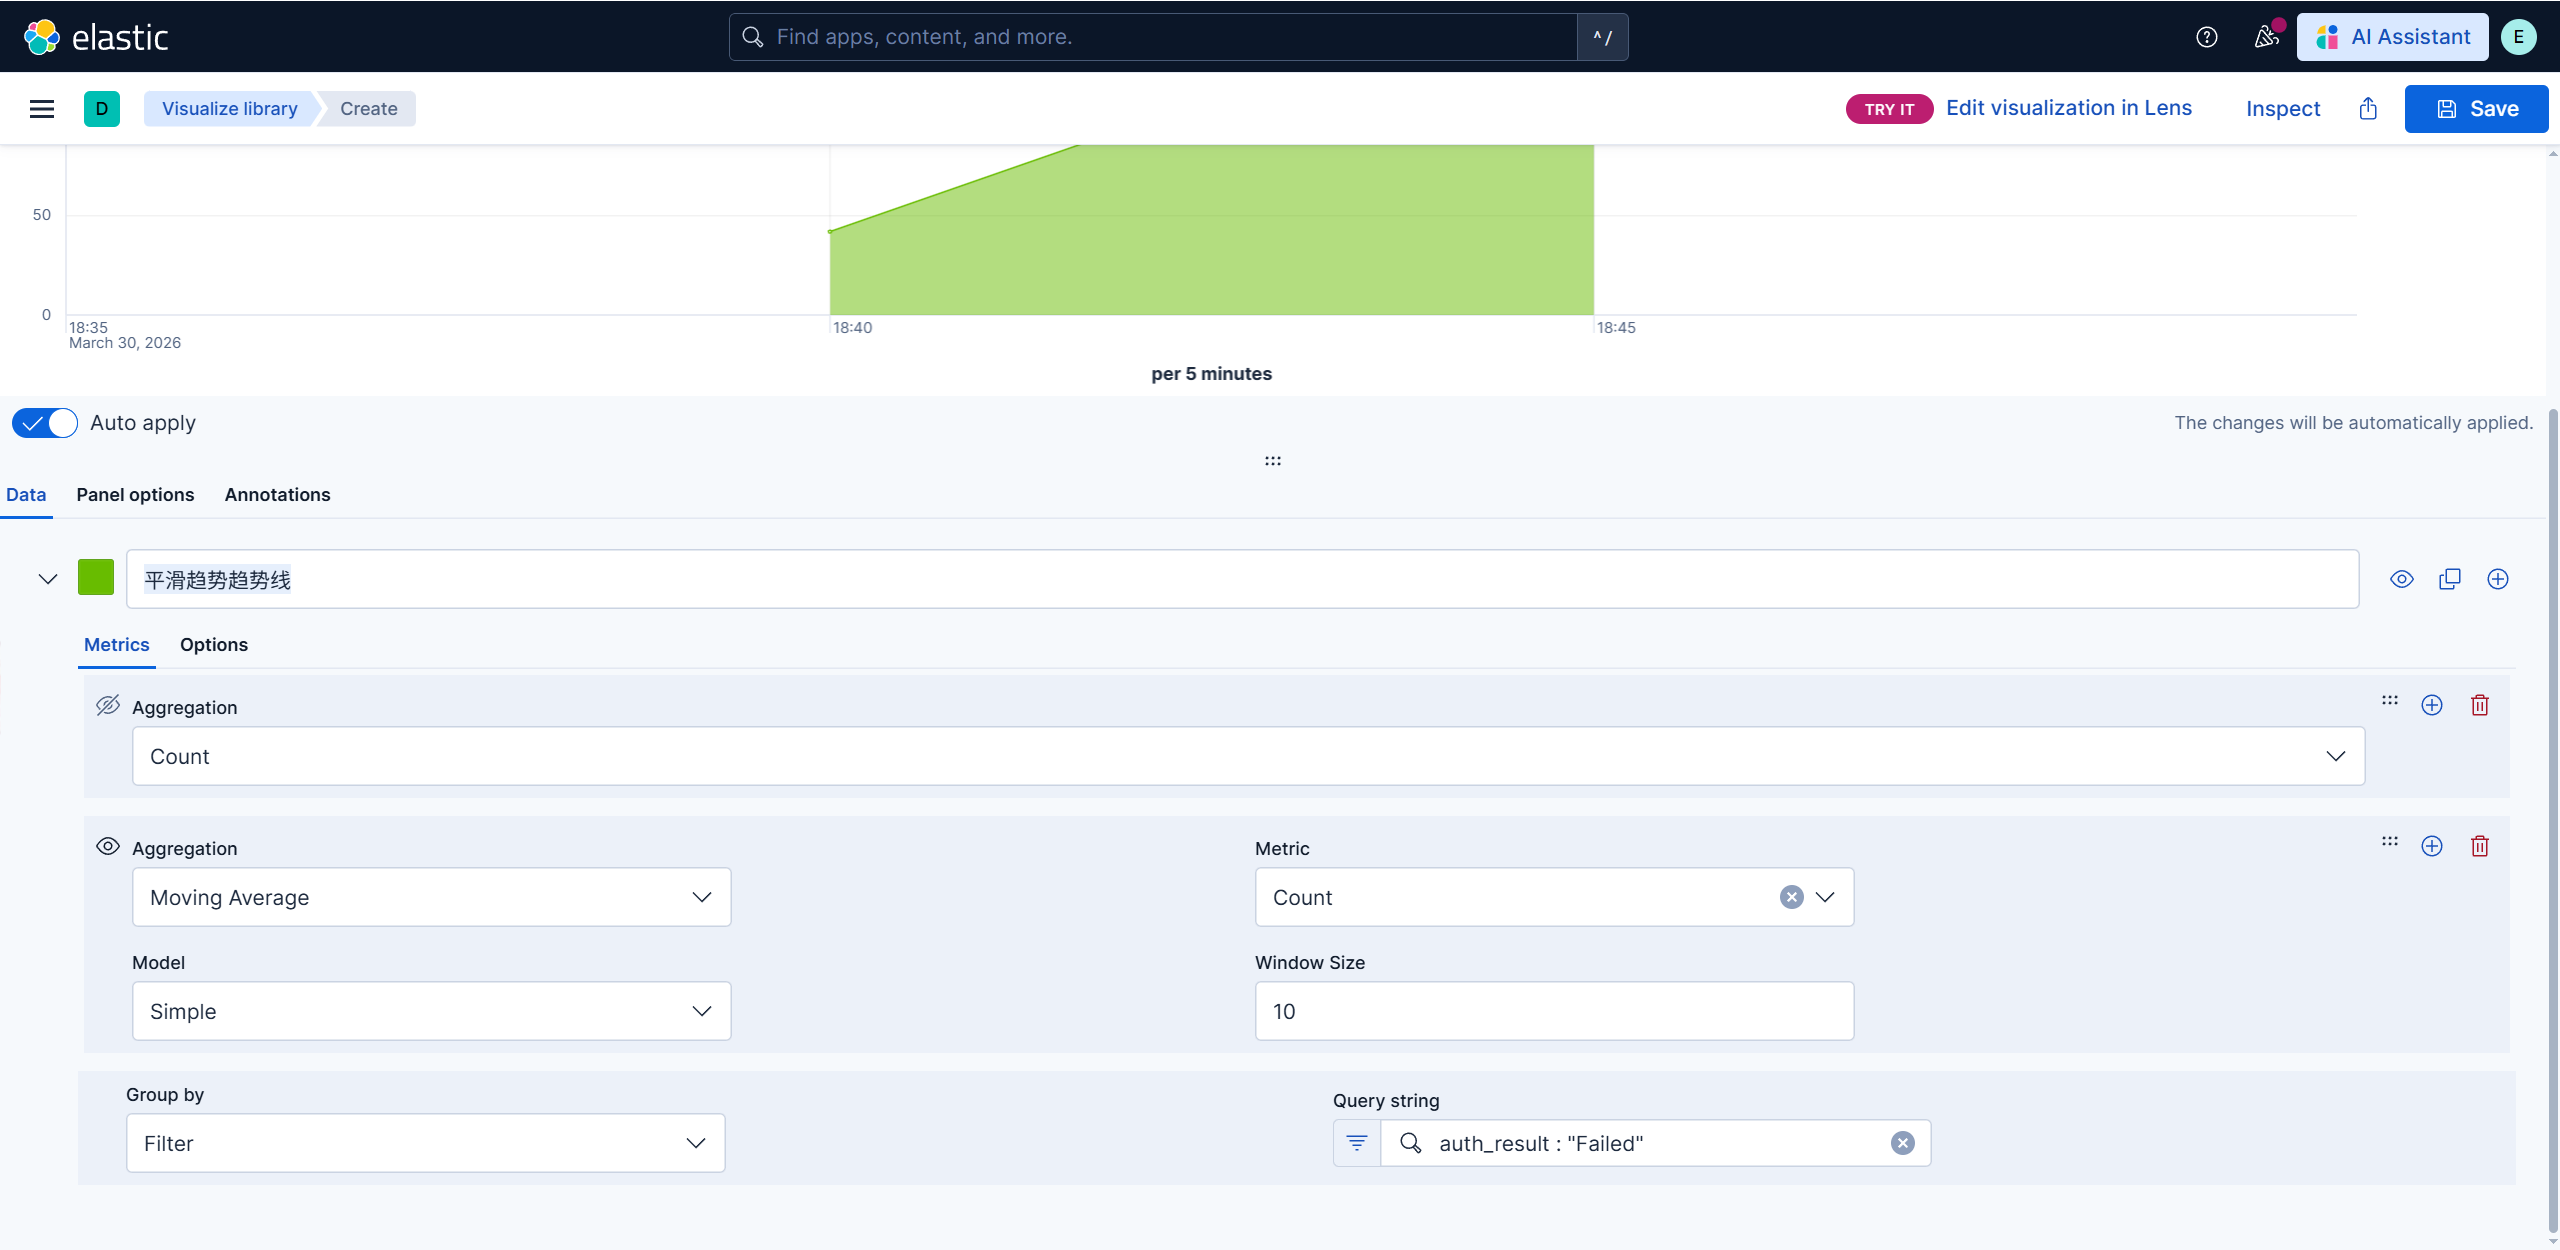The width and height of the screenshot is (2560, 1250).
Task: Open the newsfeed celebration icon
Action: pos(2266,37)
